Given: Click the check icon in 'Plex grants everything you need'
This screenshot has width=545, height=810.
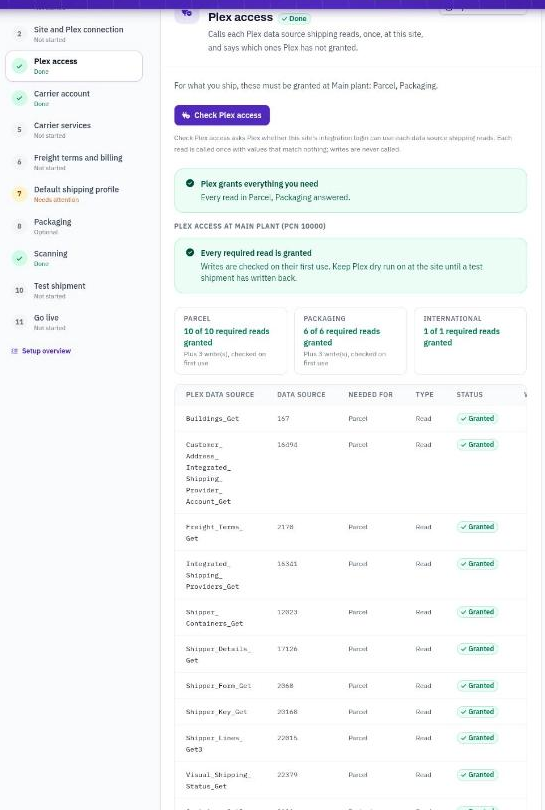Looking at the screenshot, I should (x=190, y=183).
